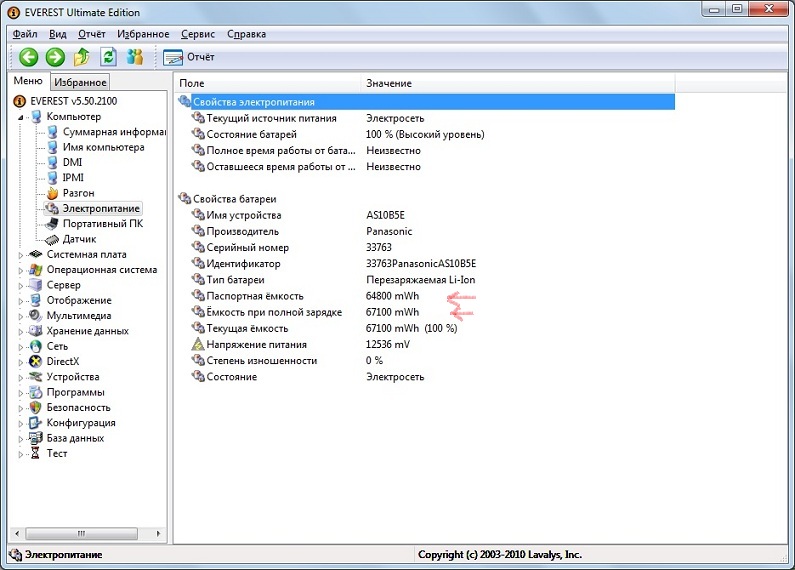Click the Сервер icon in the tree
The height and width of the screenshot is (570, 795).
pyautogui.click(x=35, y=285)
